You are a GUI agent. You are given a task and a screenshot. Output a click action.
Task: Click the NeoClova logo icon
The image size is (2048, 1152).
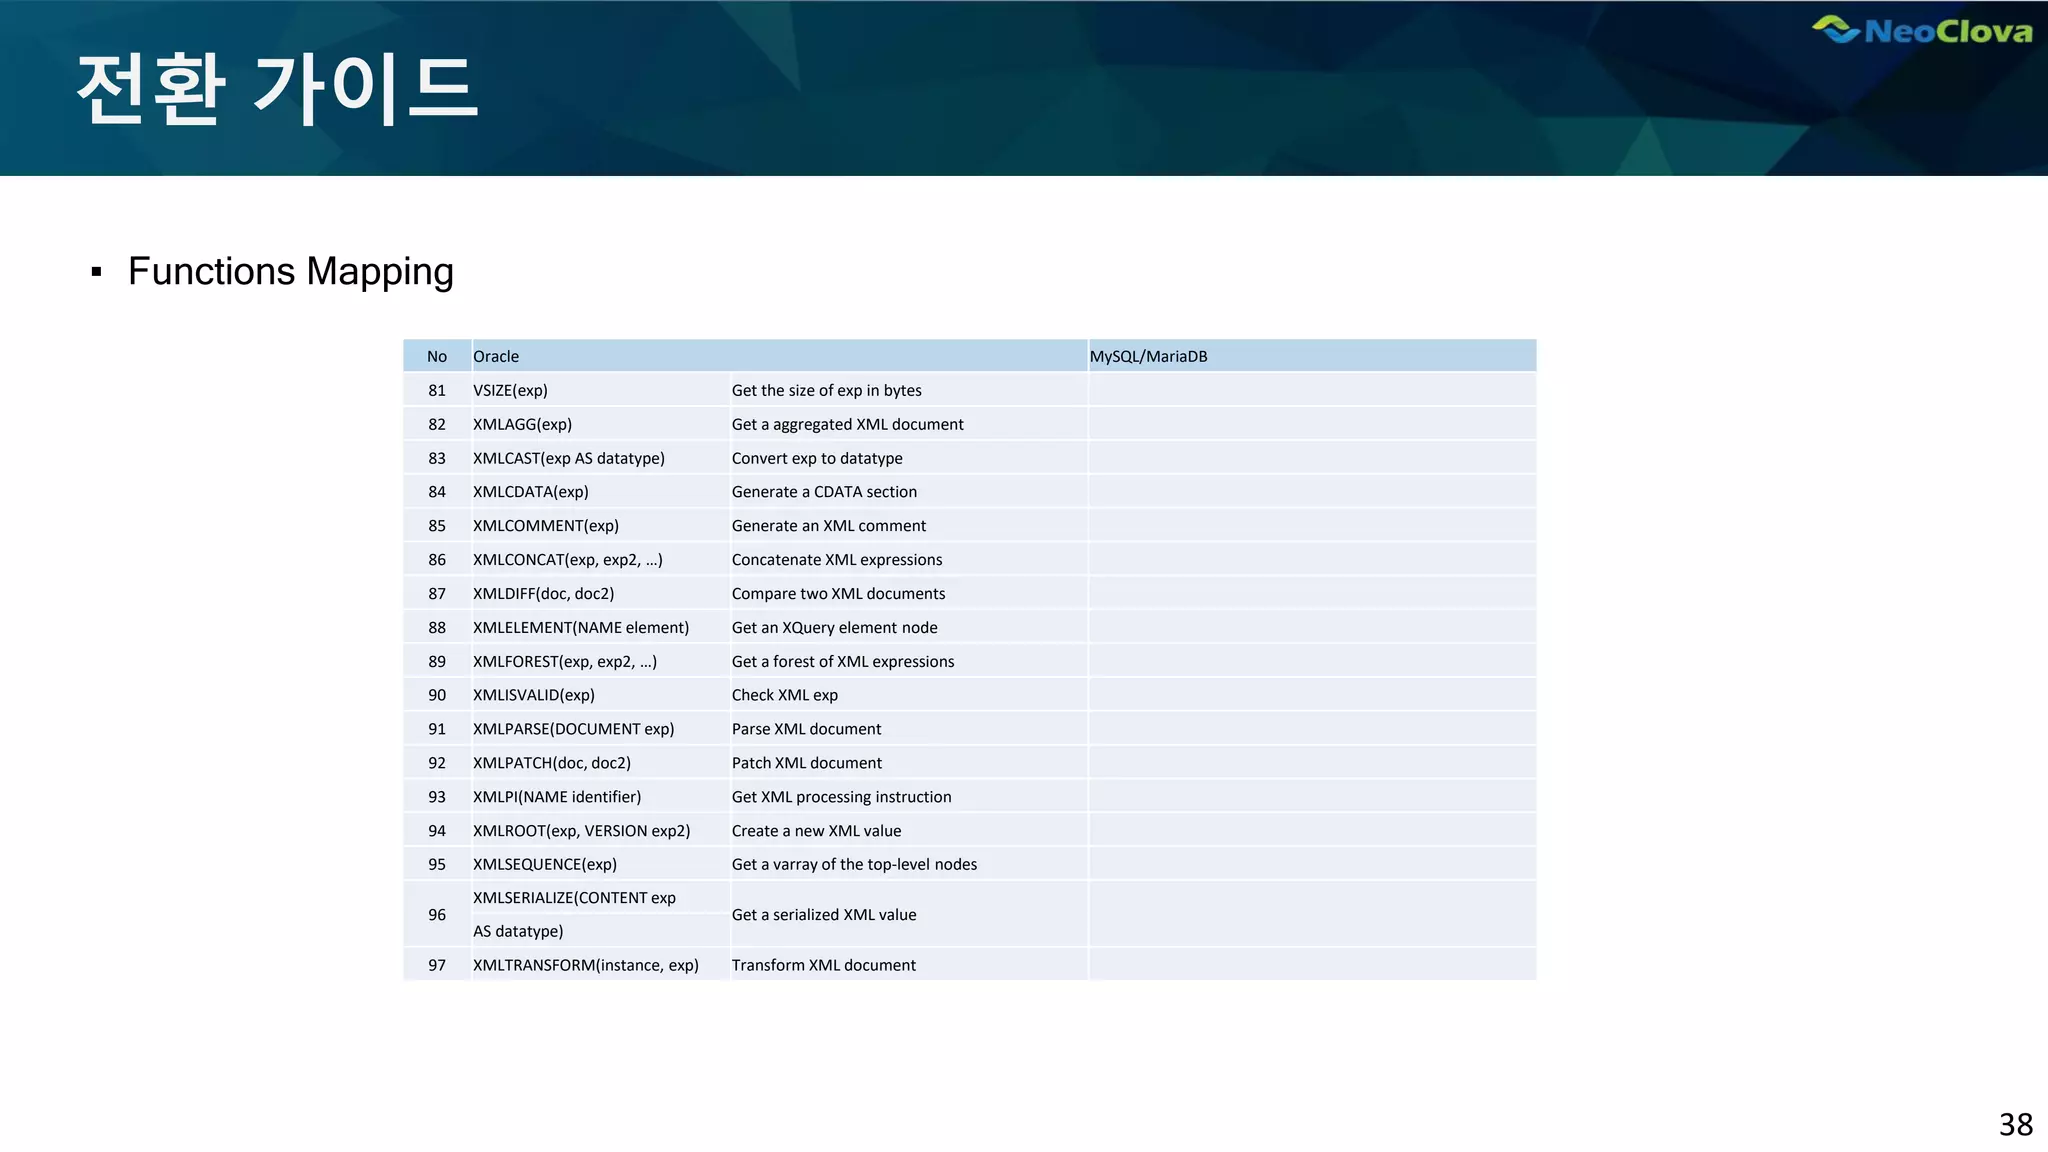pyautogui.click(x=1836, y=30)
